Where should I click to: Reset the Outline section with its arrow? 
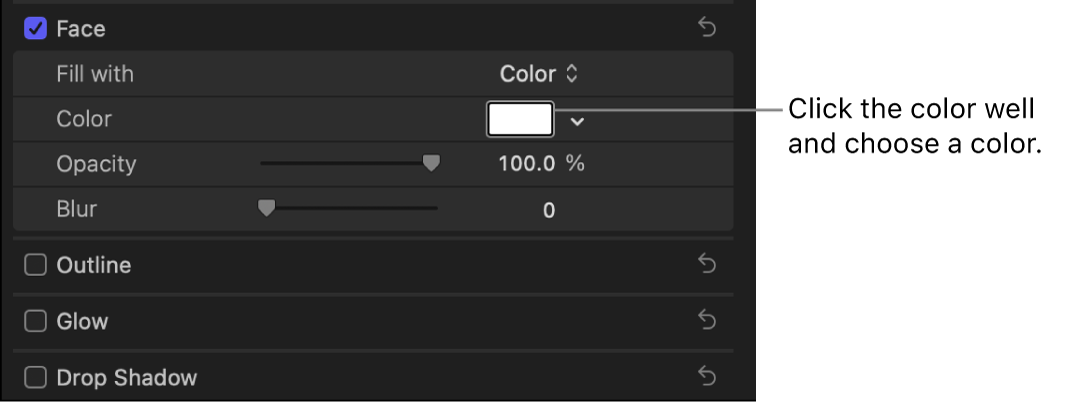pyautogui.click(x=707, y=265)
